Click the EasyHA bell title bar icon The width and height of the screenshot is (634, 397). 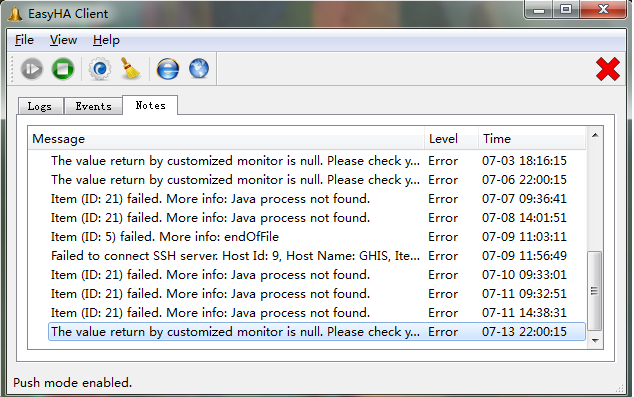tap(15, 14)
